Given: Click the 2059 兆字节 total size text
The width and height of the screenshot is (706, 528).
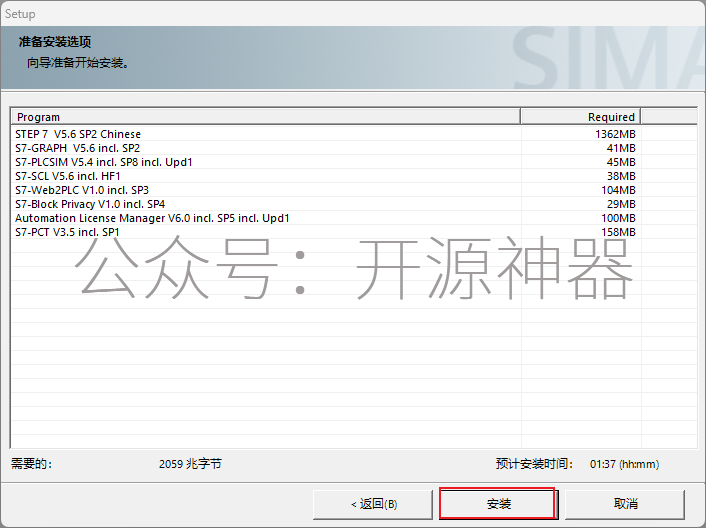Looking at the screenshot, I should [190, 464].
